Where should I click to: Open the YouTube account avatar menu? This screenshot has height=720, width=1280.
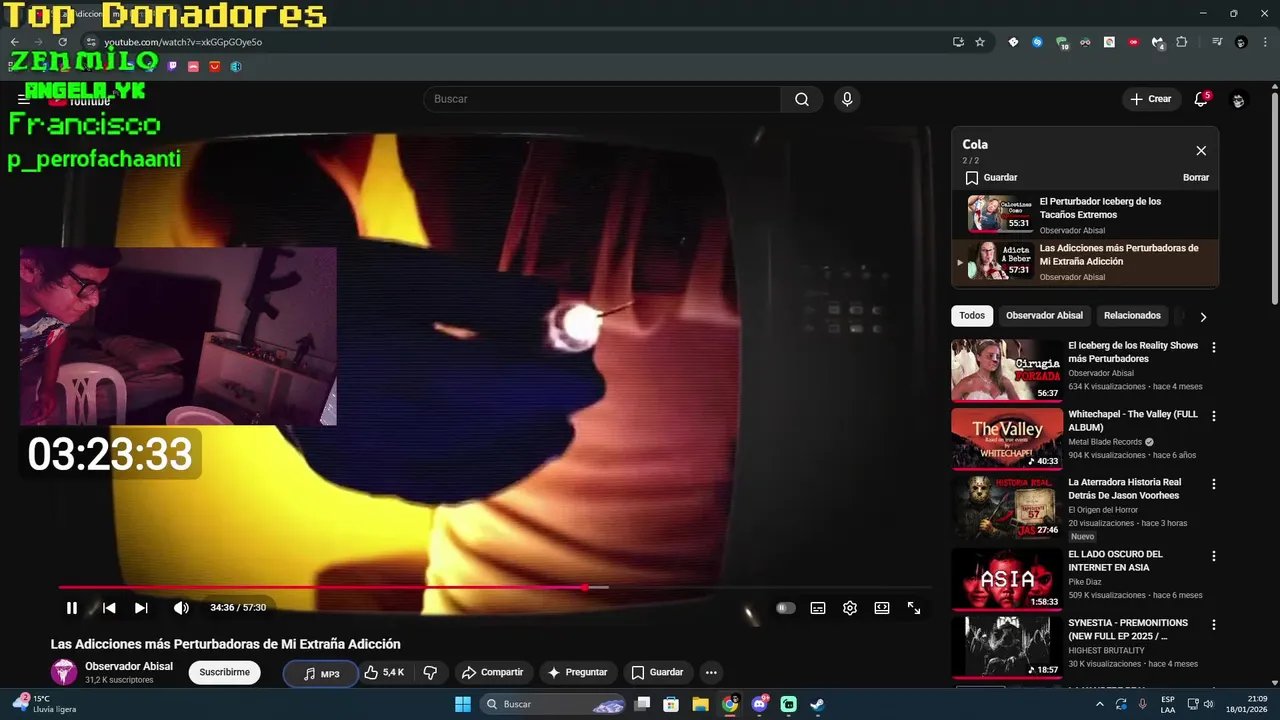[1238, 100]
